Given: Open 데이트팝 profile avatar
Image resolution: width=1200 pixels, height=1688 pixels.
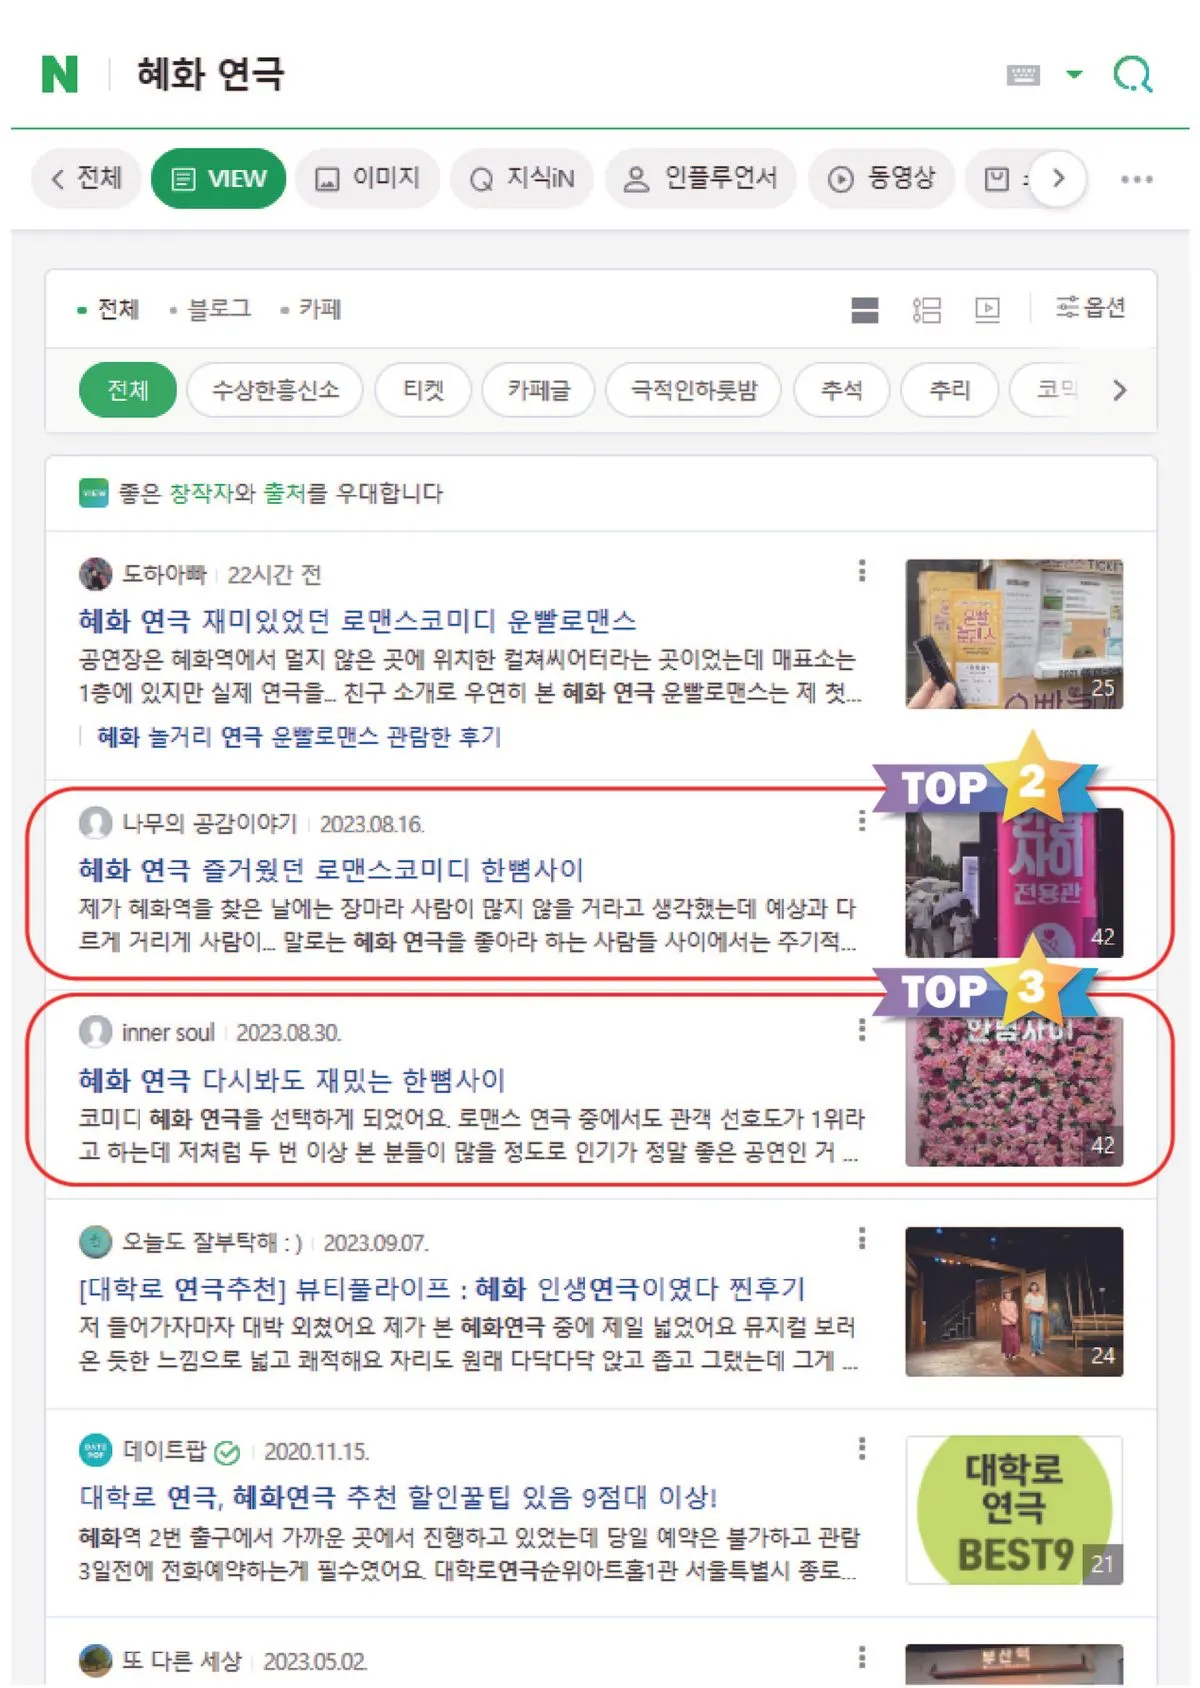Looking at the screenshot, I should (x=95, y=1451).
